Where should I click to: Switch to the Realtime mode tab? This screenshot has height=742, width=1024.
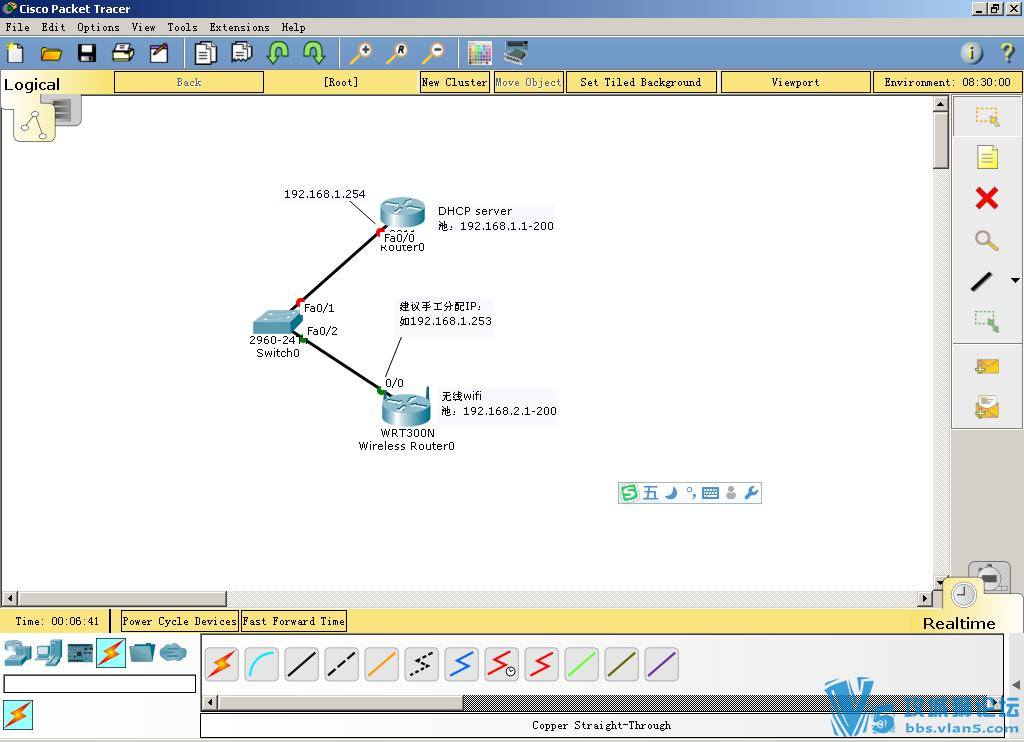(x=958, y=623)
